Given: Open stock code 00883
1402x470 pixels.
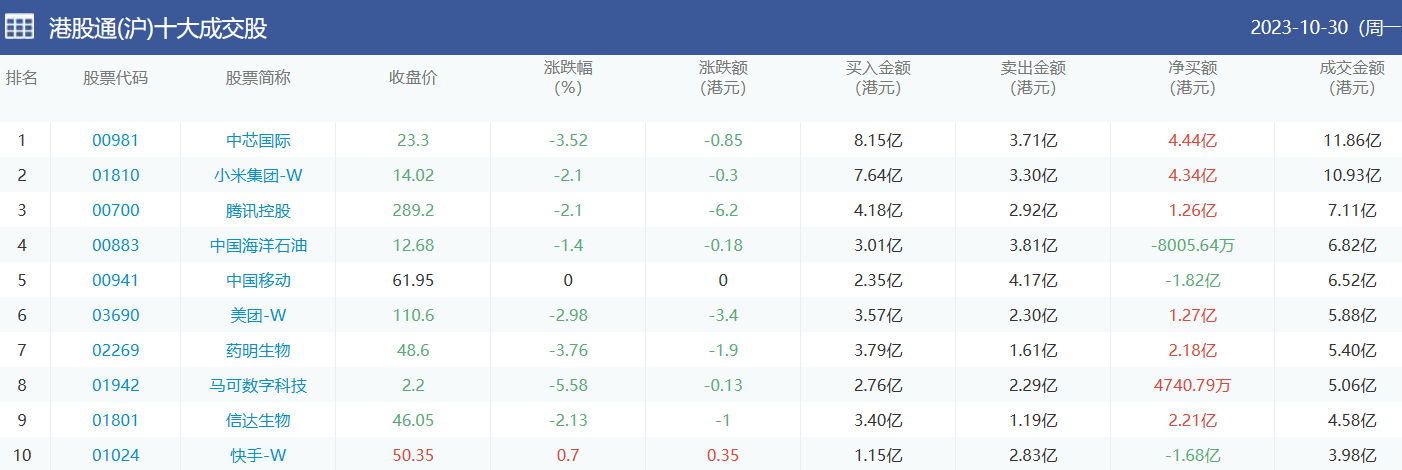Looking at the screenshot, I should [x=115, y=246].
